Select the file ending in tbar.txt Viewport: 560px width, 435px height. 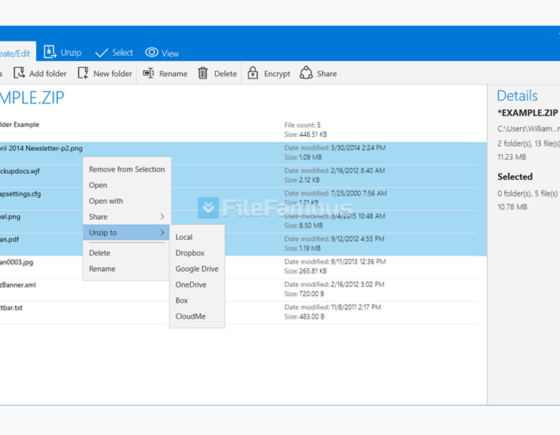[x=239, y=313]
